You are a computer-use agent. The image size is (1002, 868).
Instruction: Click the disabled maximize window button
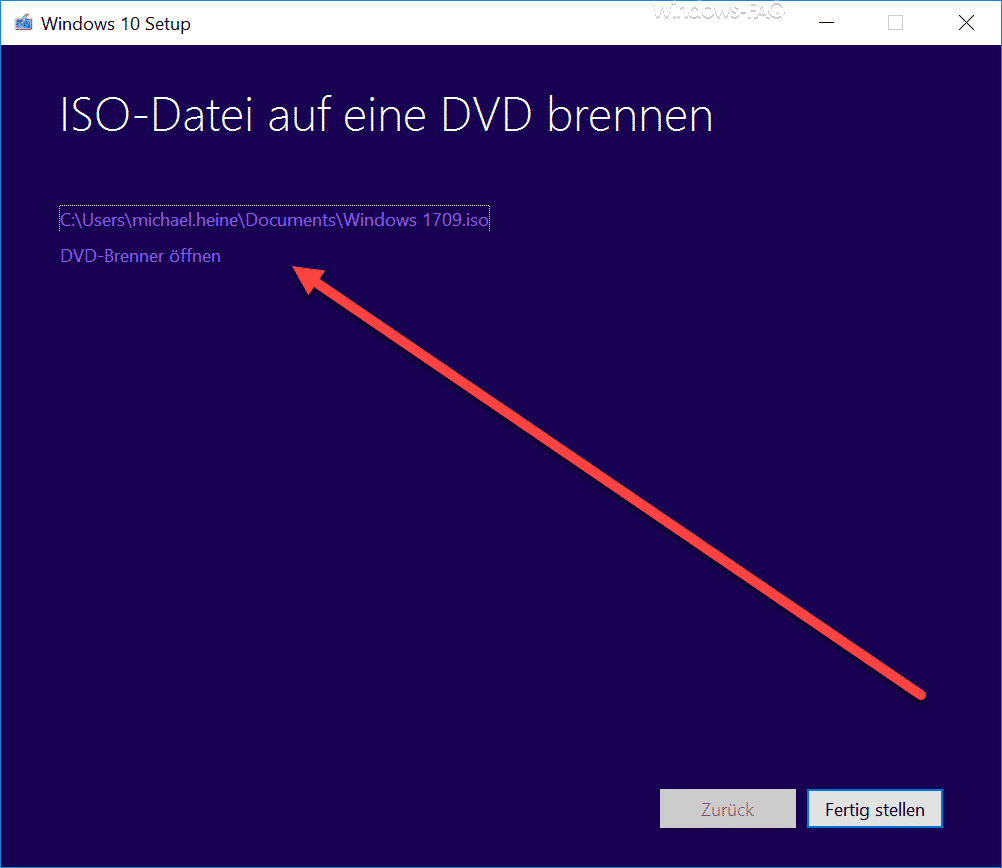pyautogui.click(x=895, y=23)
